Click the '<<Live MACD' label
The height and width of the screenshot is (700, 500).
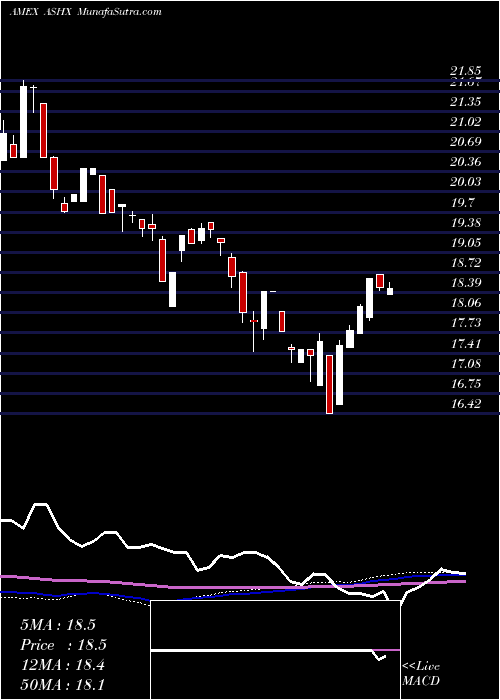421,673
